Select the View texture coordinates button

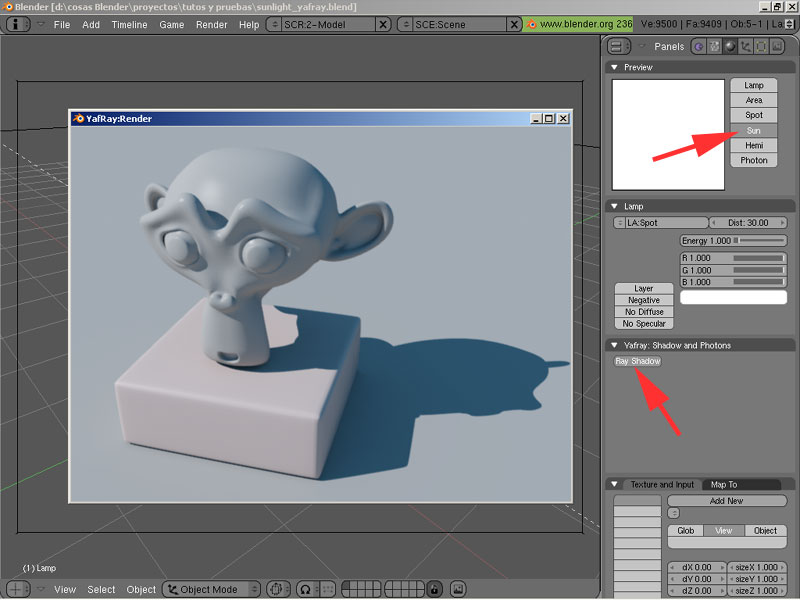(x=723, y=531)
